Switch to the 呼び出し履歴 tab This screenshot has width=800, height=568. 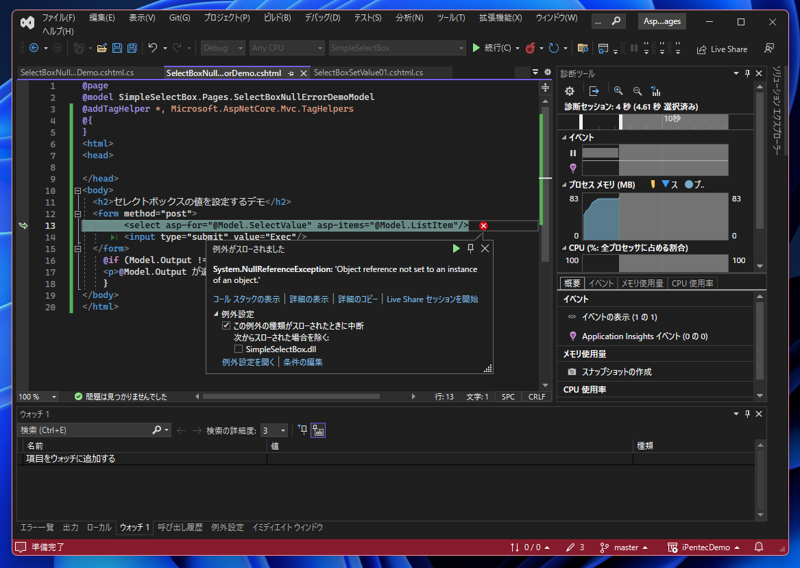[x=180, y=527]
